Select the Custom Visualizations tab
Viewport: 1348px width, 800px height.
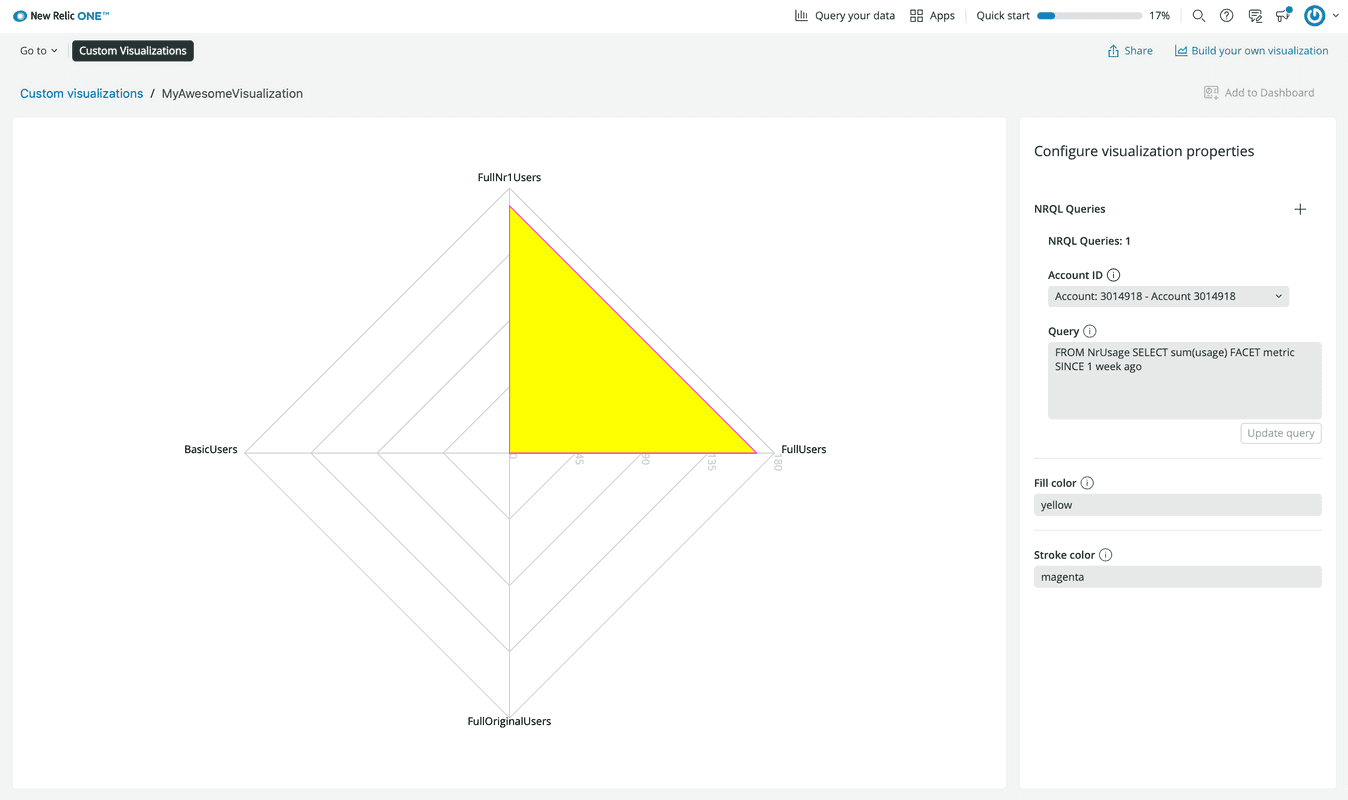point(133,50)
